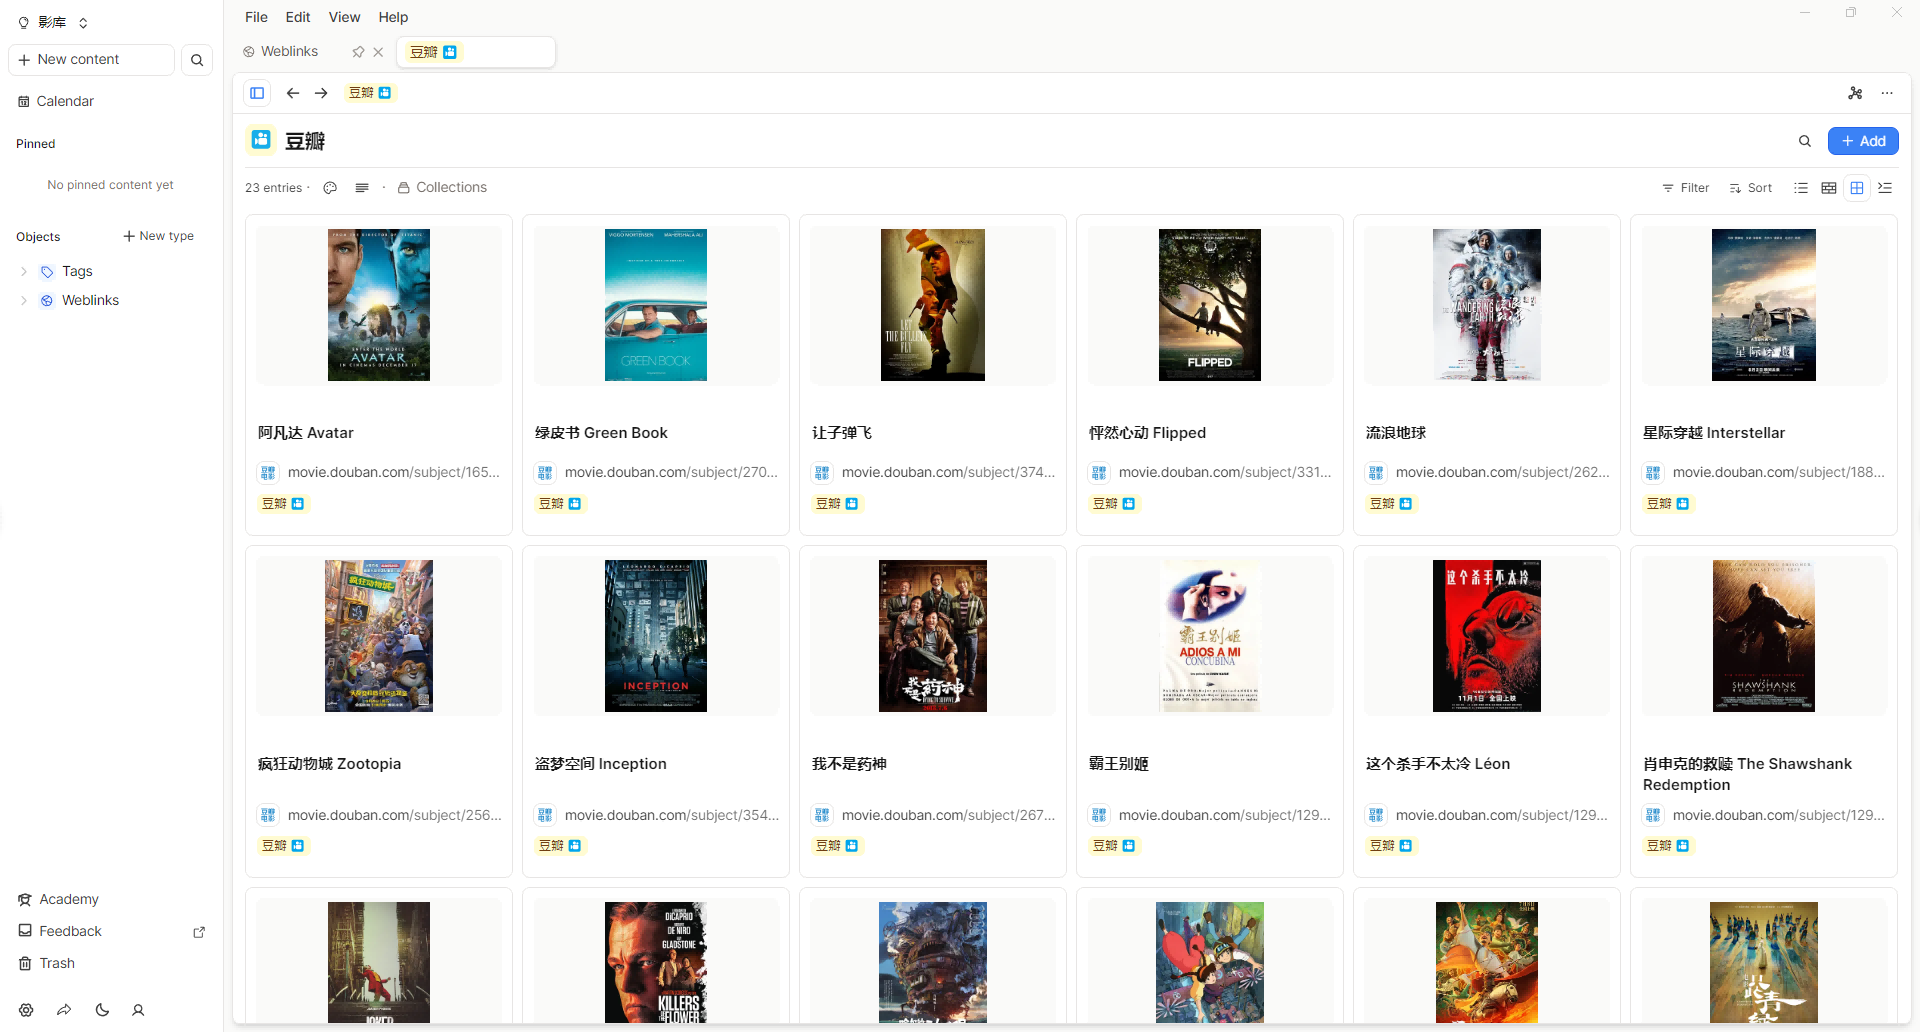Viewport: 1920px width, 1032px height.
Task: Switch to dark mode with moon icon
Action: tap(102, 1010)
